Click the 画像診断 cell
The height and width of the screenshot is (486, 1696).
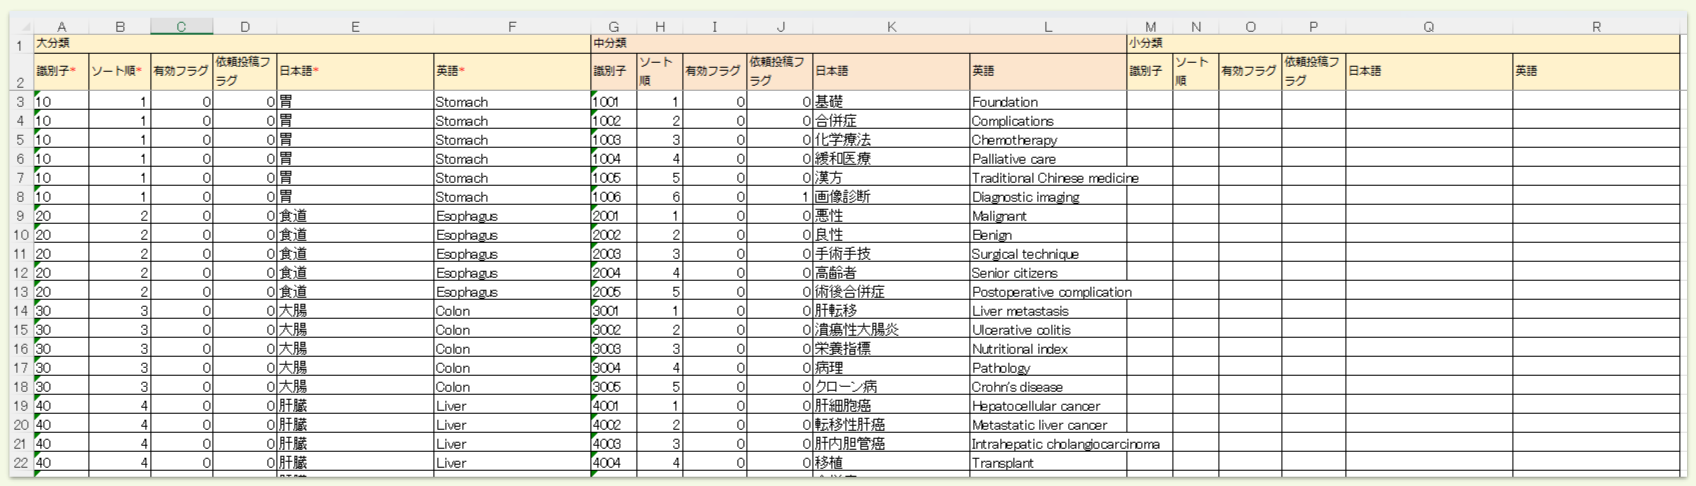click(x=891, y=196)
